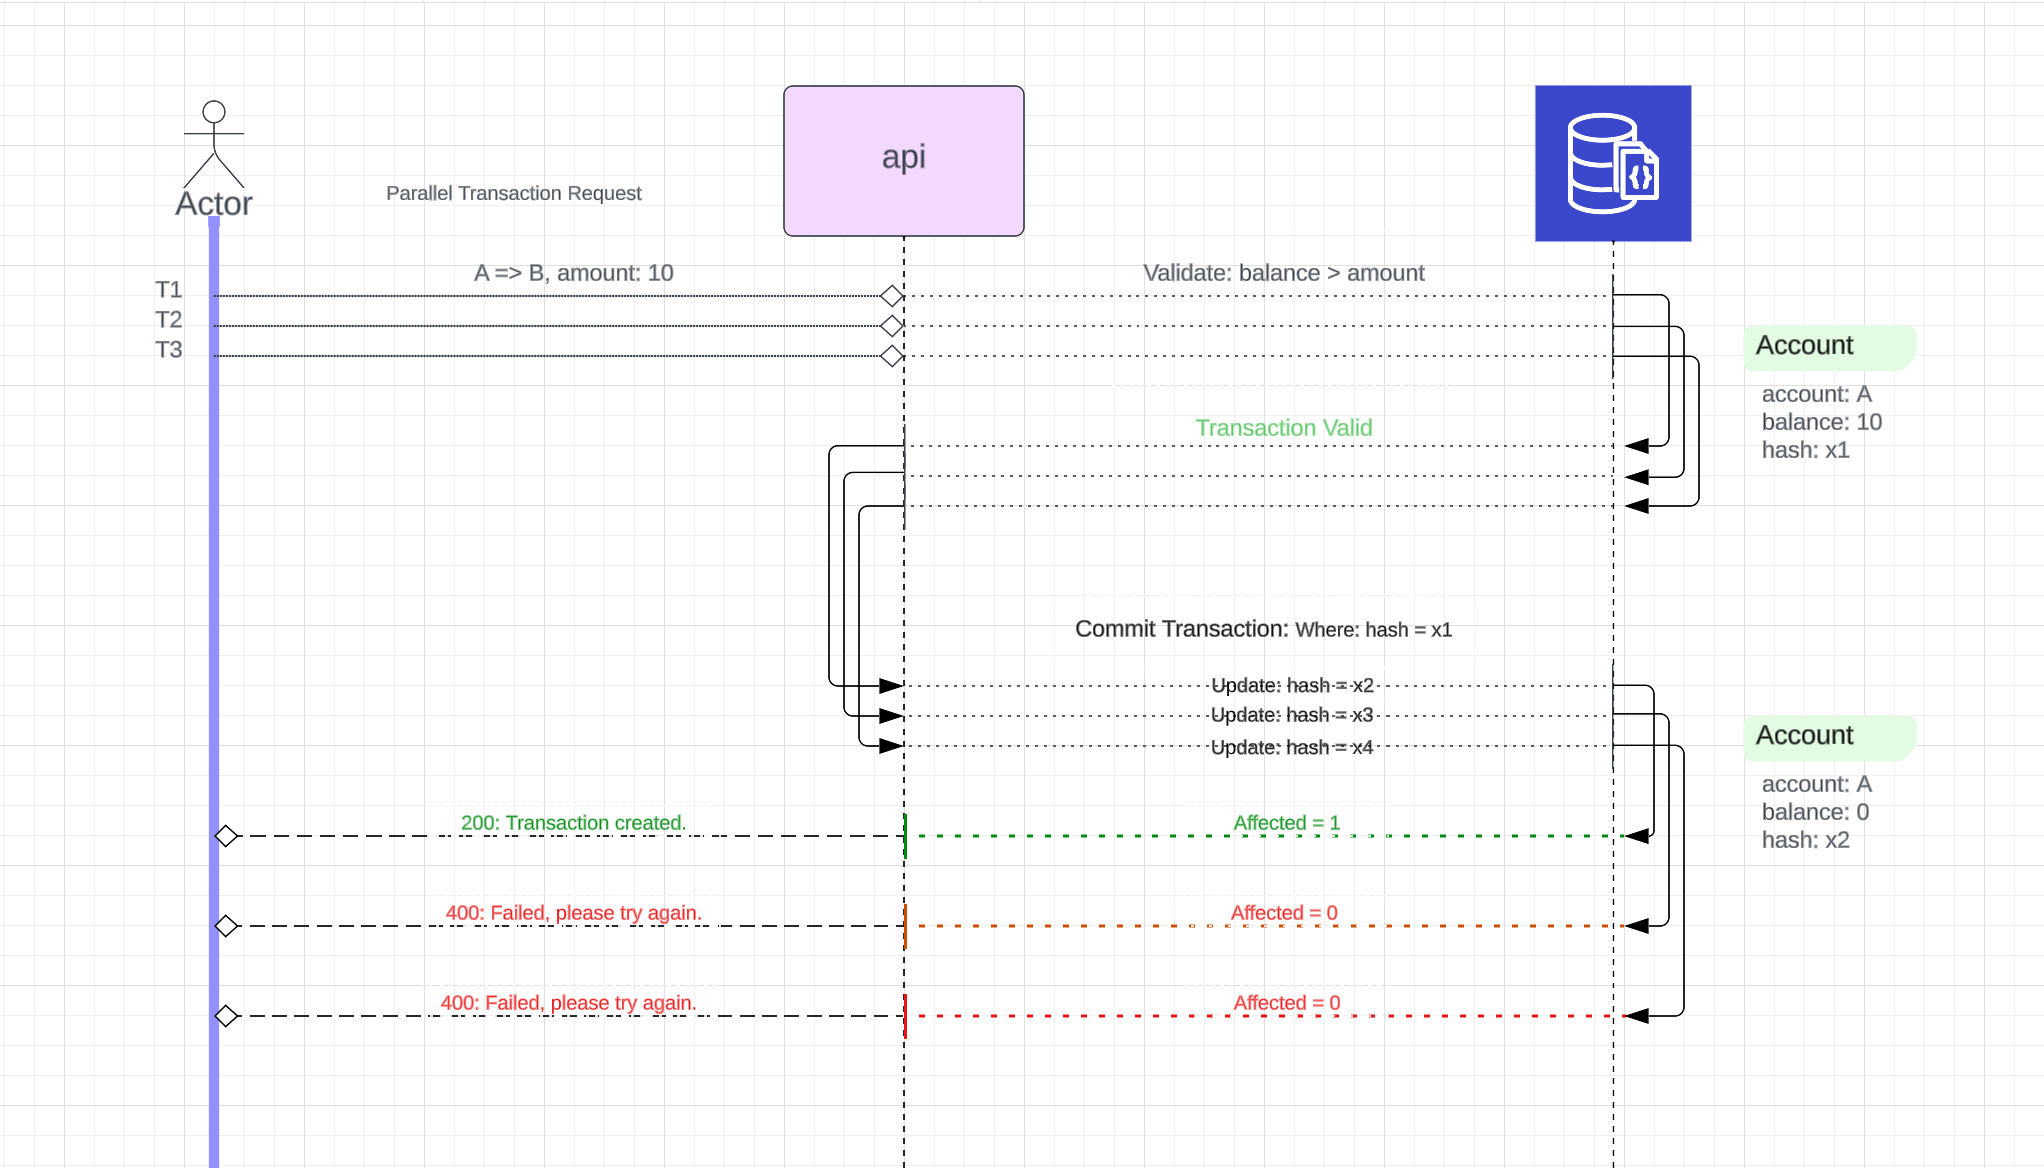Viewport: 2044px width, 1168px height.
Task: Select the purple api box
Action: (903, 161)
